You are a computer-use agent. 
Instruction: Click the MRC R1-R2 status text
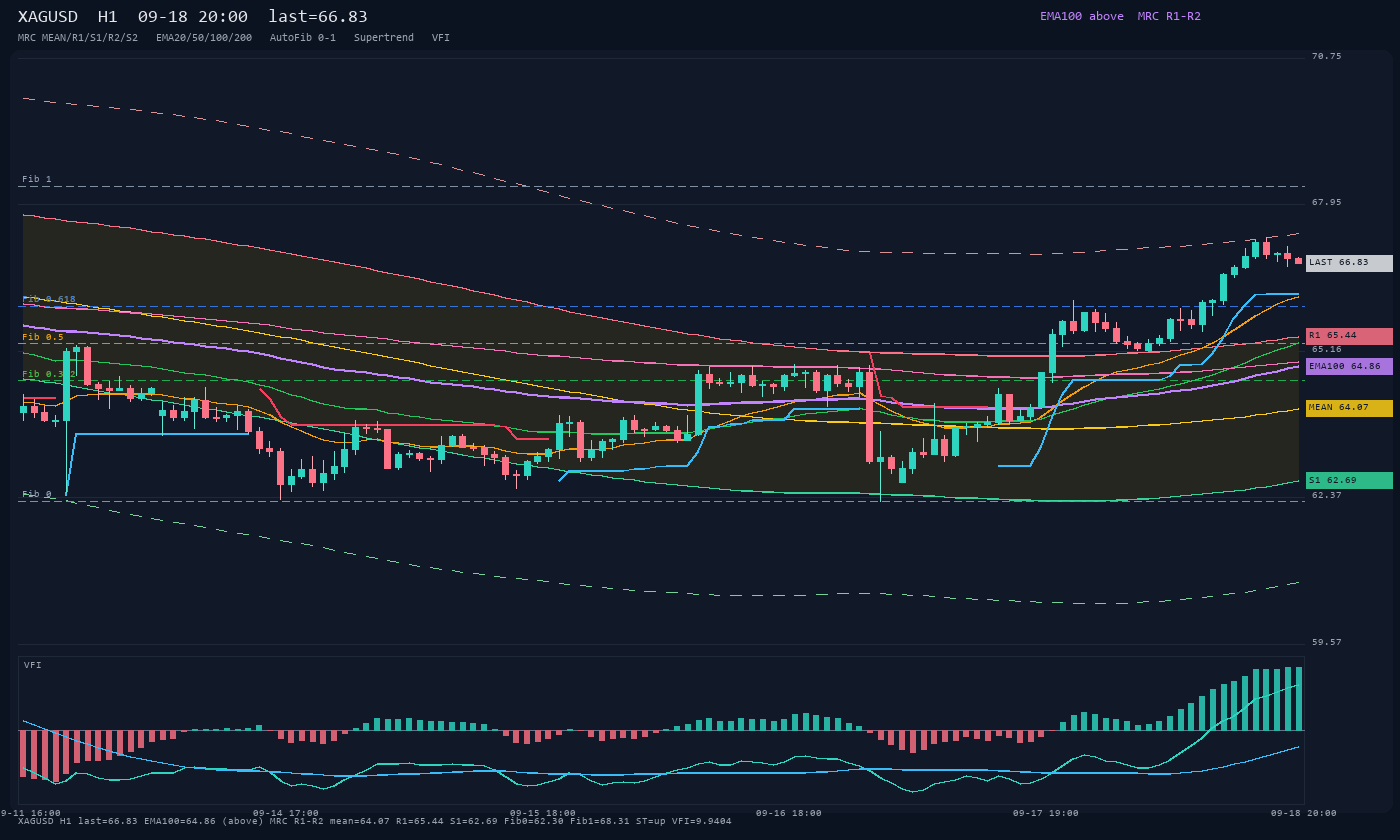[x=1169, y=16]
